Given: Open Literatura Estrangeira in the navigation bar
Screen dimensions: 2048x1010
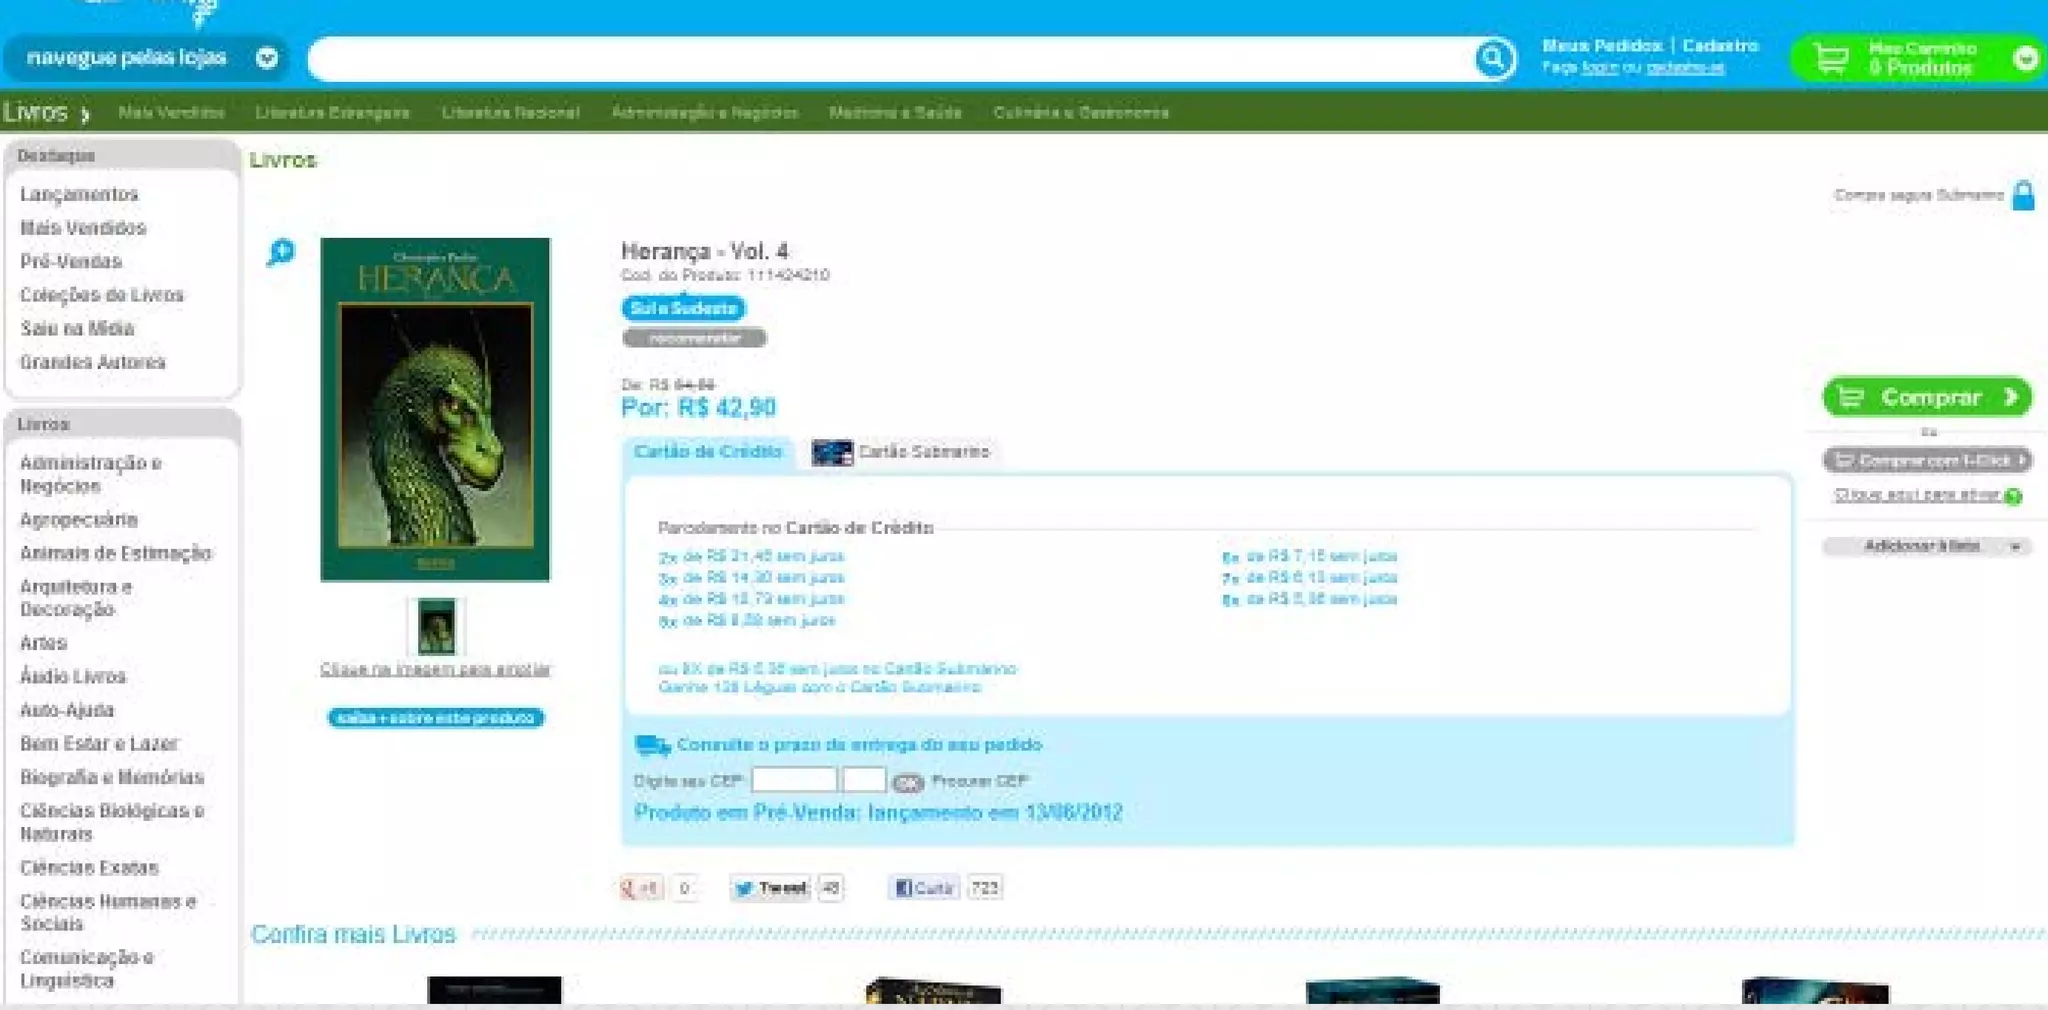Looking at the screenshot, I should pos(332,113).
